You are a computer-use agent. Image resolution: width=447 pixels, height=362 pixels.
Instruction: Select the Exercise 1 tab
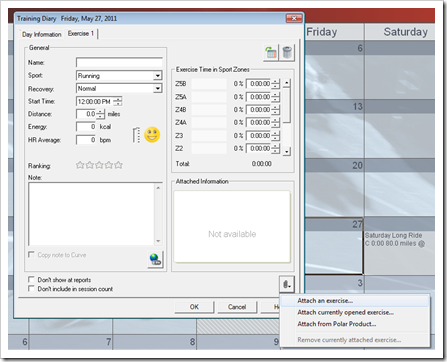pyautogui.click(x=81, y=34)
